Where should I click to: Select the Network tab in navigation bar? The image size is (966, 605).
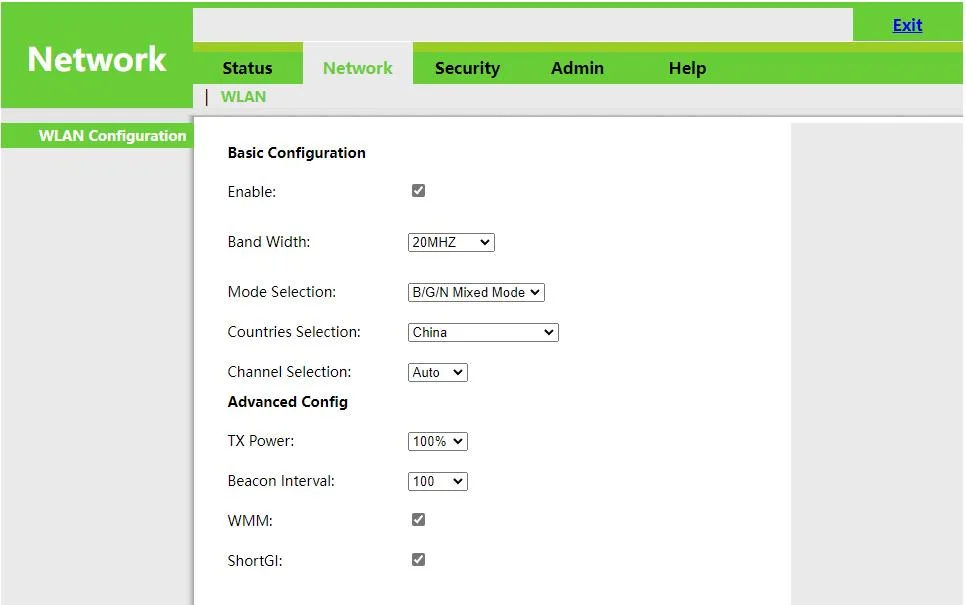click(x=357, y=68)
